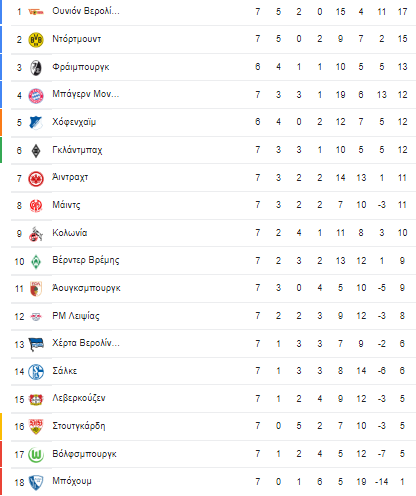416x496 pixels.
Task: Open the Ντόρτμουντ team link
Action: coord(77,39)
